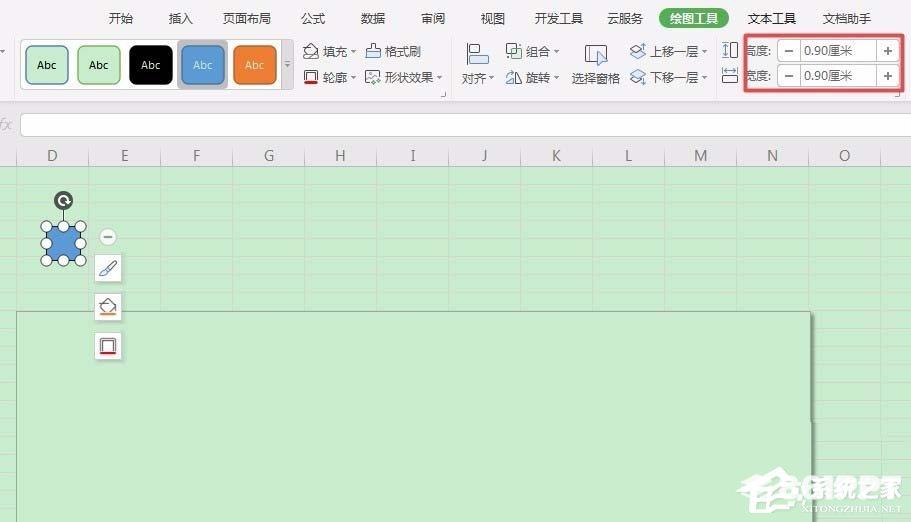Click the floating shape fill icon

tap(108, 307)
